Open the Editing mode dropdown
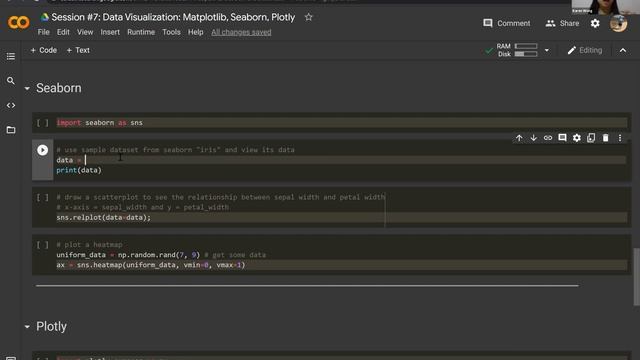This screenshot has width=640, height=360. [x=584, y=50]
